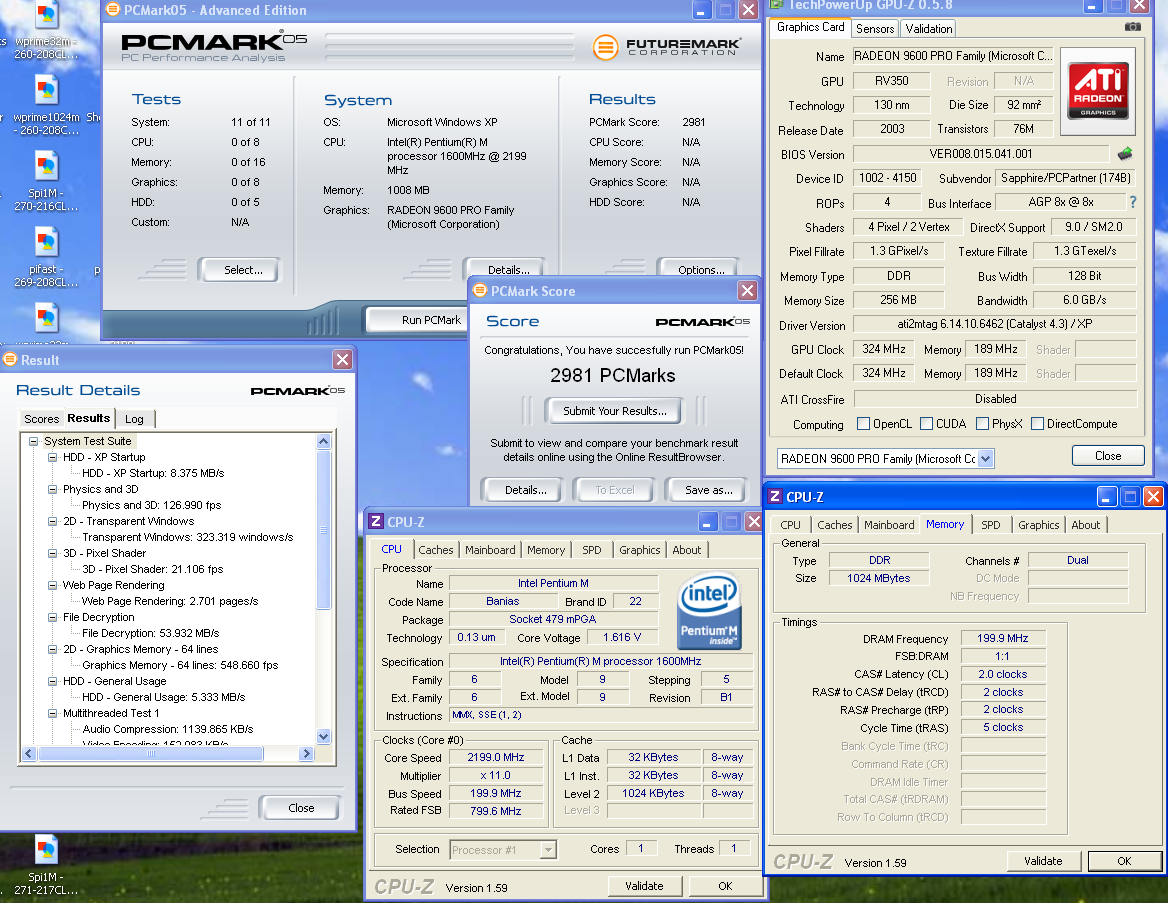Collapse the HDD - XP Startup node
Viewport: 1168px width, 903px height.
click(52, 457)
